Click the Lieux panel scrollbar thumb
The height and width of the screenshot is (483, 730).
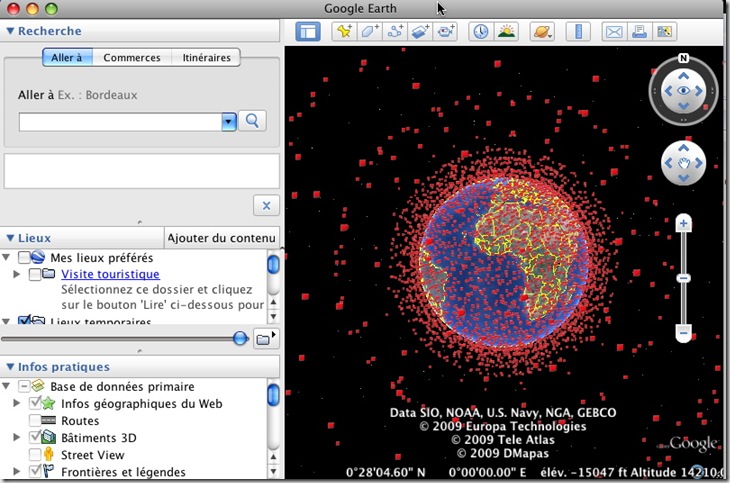(273, 265)
